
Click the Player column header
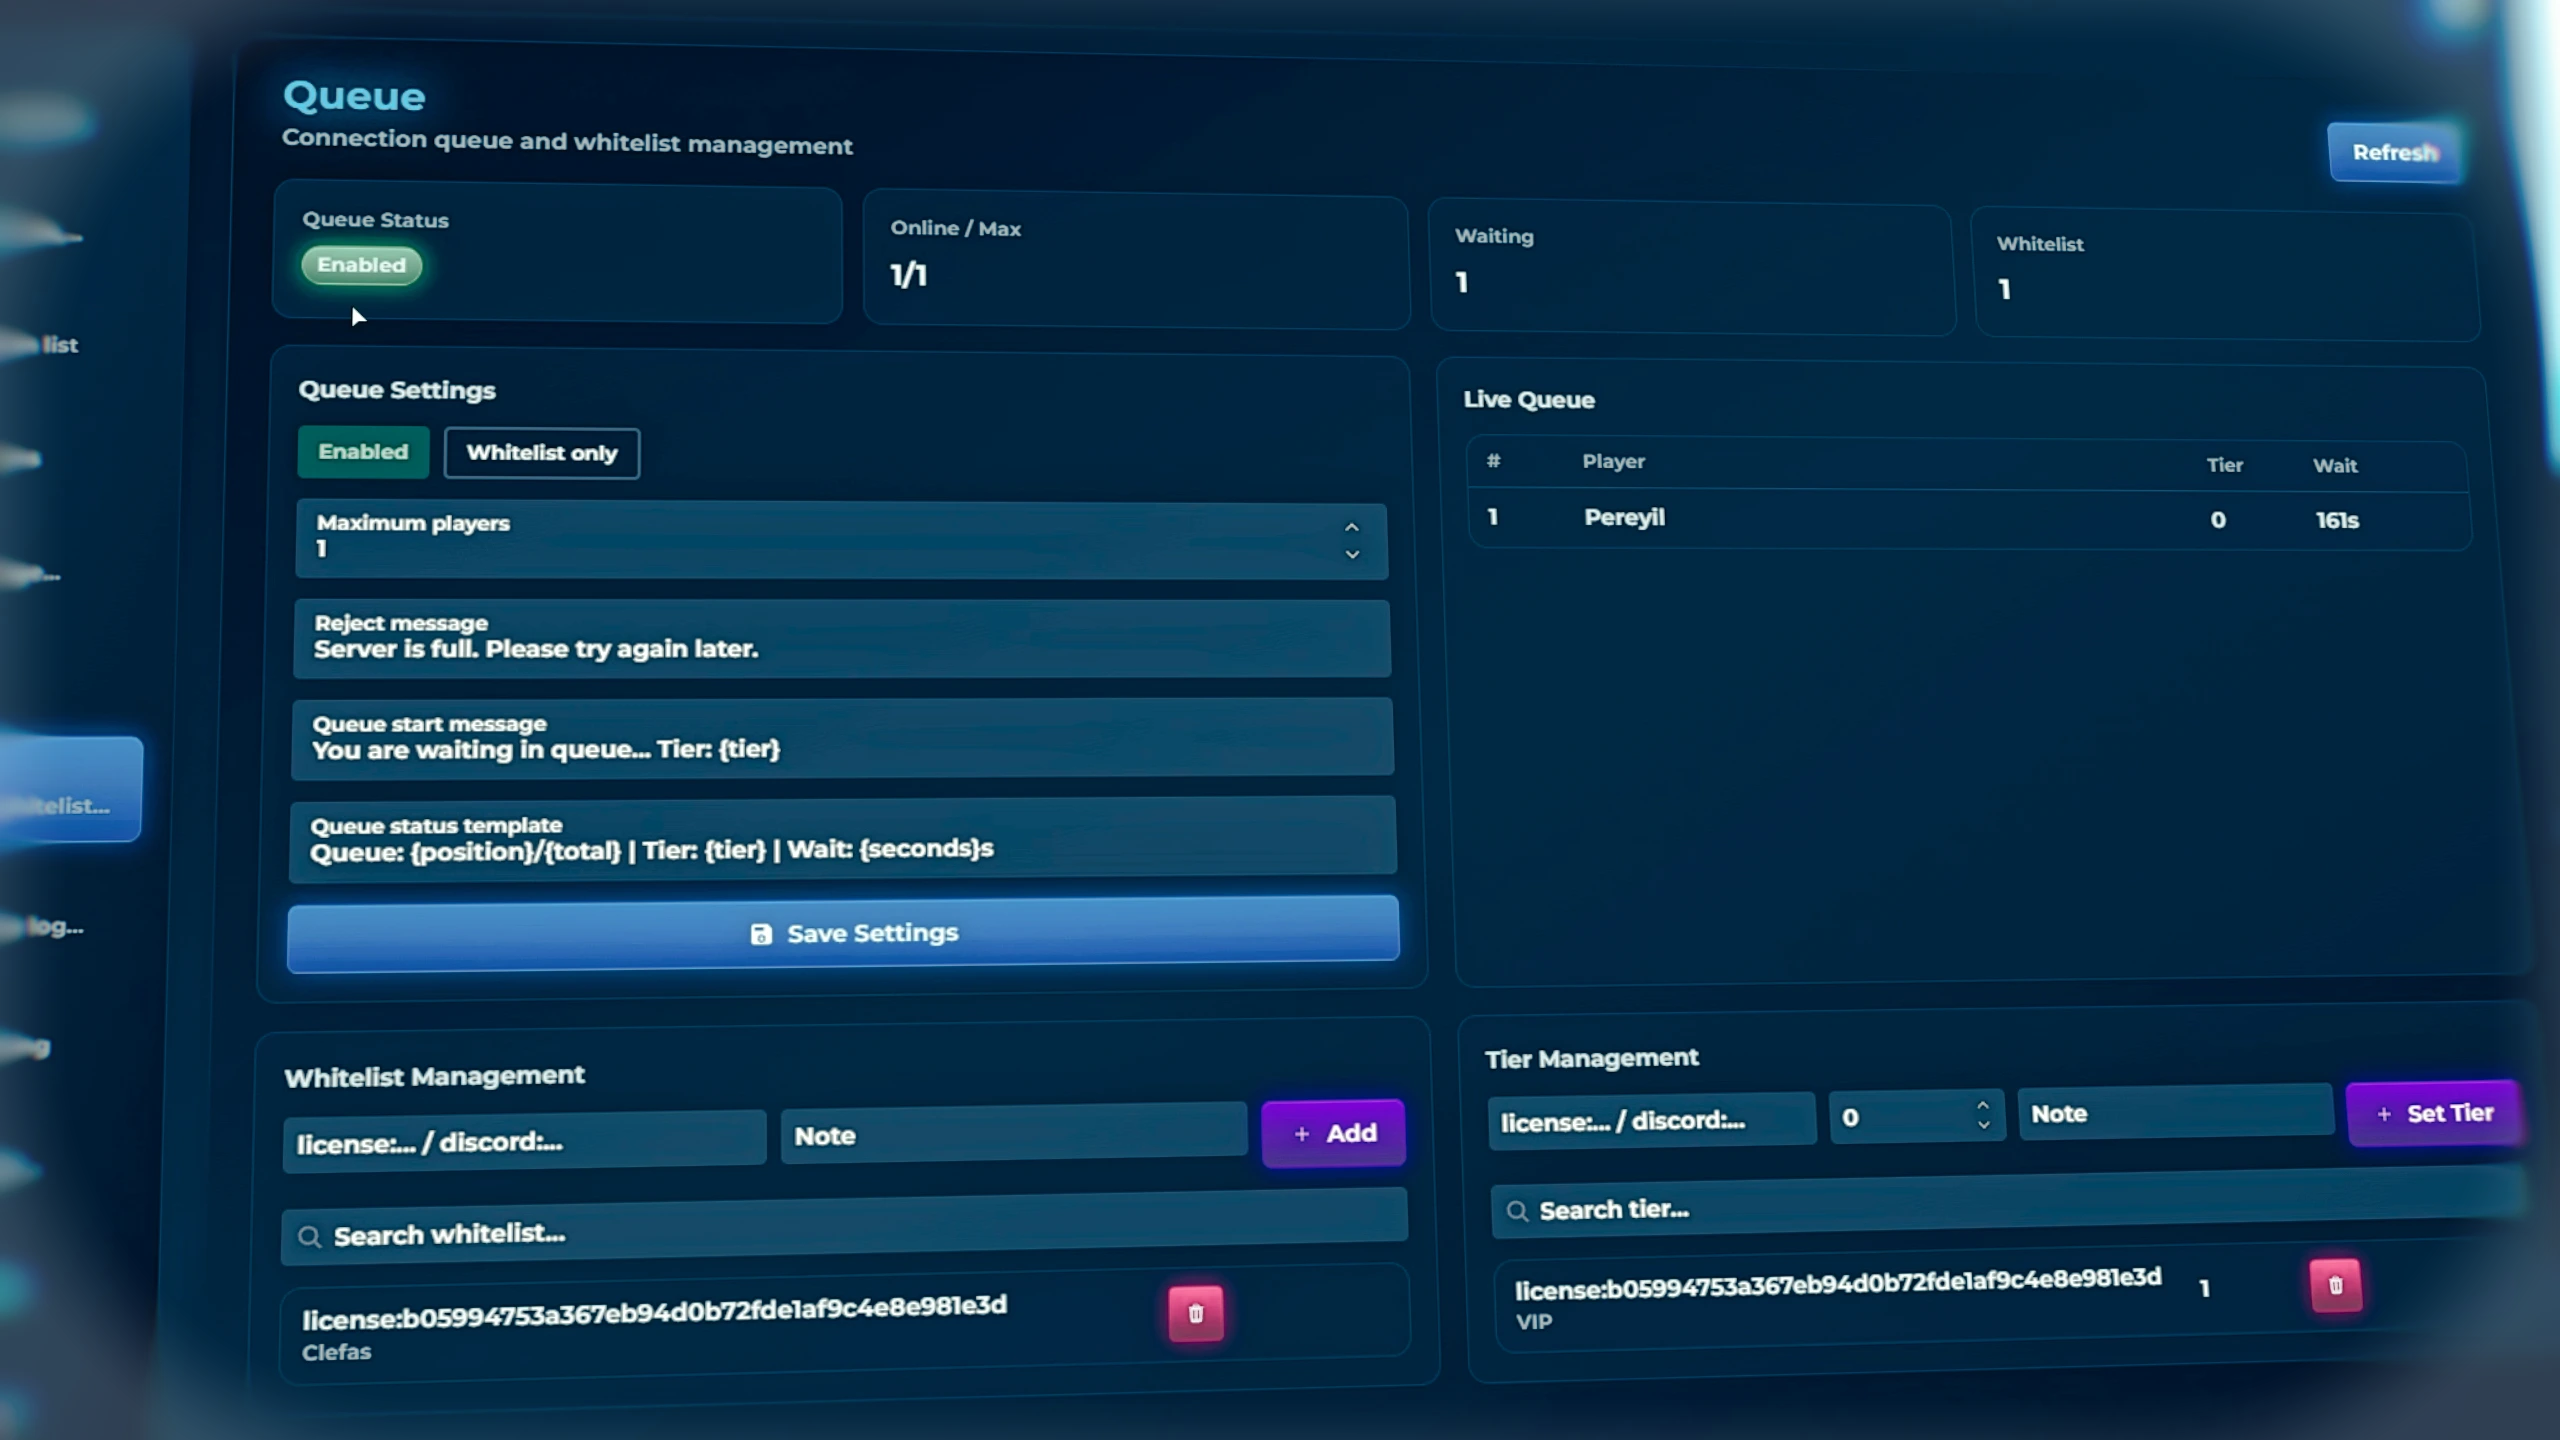(x=1613, y=462)
